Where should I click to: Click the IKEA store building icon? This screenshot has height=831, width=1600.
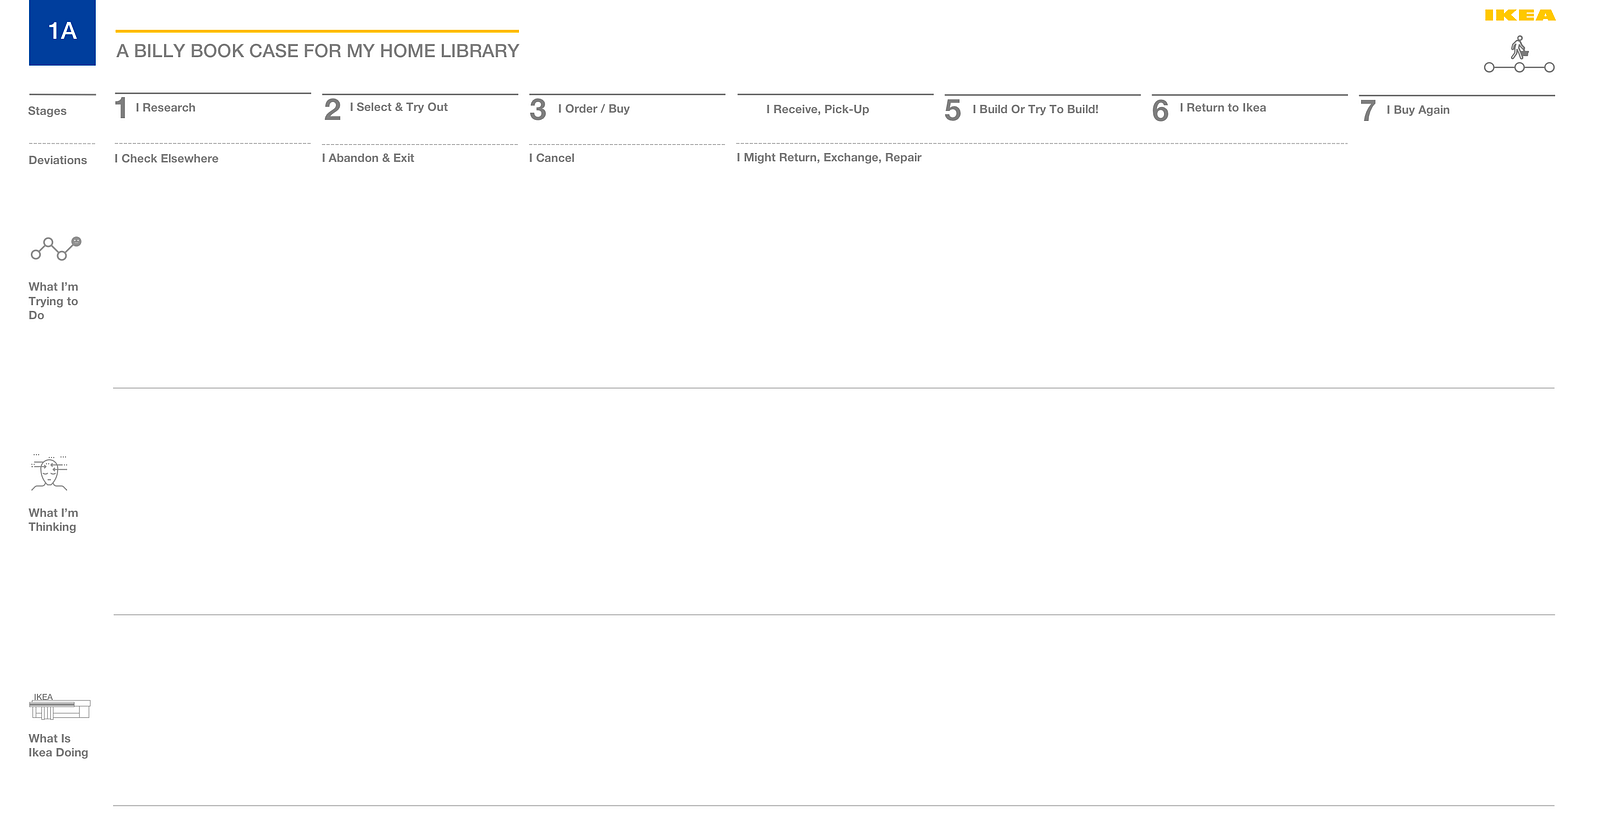[x=59, y=707]
